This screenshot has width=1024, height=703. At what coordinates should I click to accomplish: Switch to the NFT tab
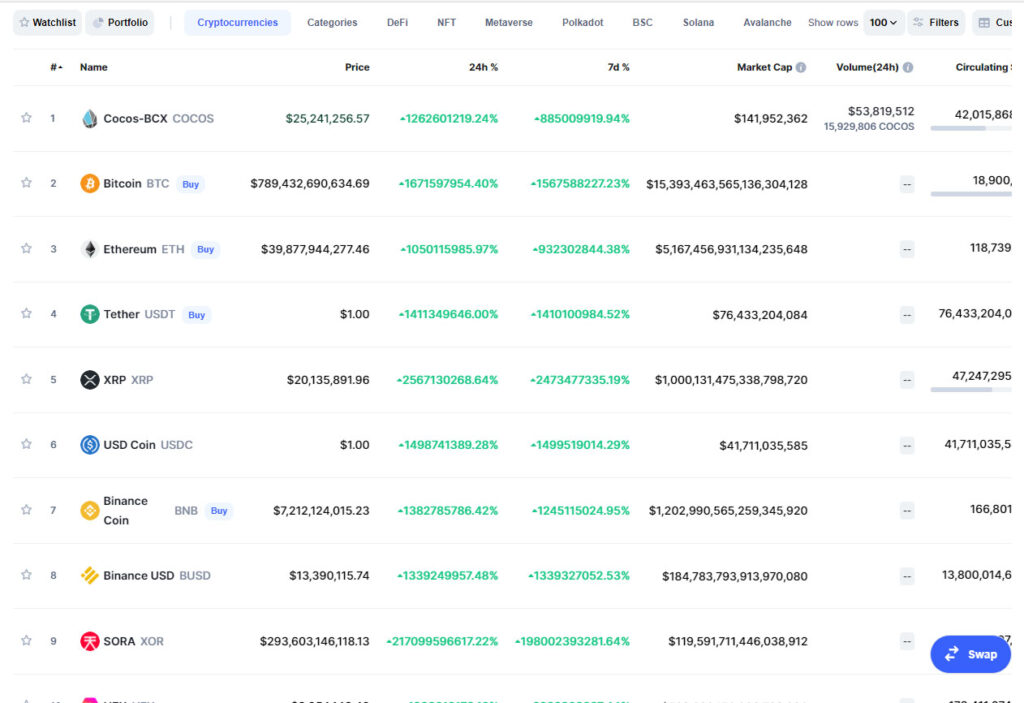(x=447, y=22)
